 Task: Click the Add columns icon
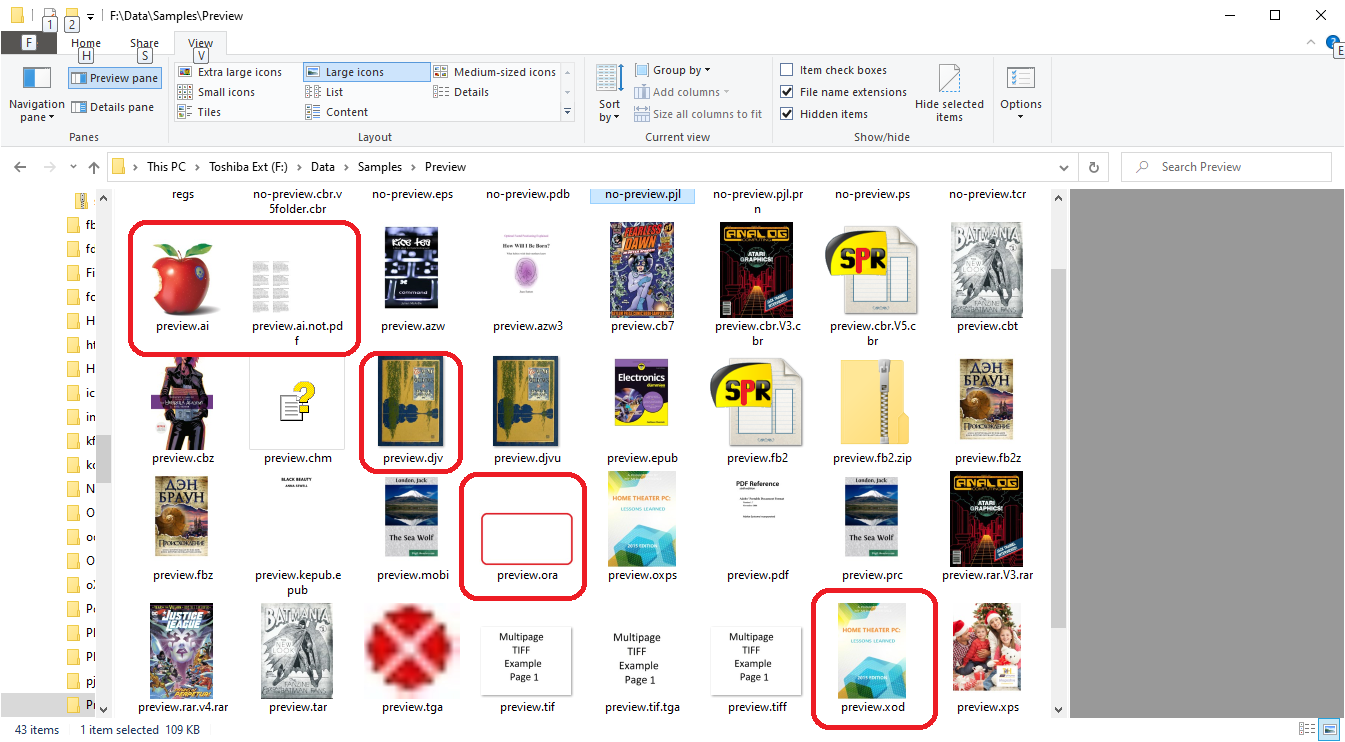click(644, 91)
